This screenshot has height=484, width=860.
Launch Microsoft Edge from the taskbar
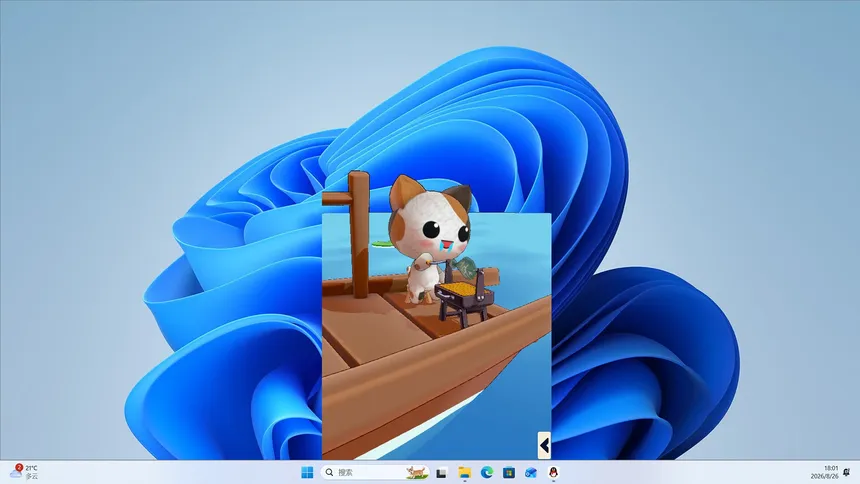486,472
